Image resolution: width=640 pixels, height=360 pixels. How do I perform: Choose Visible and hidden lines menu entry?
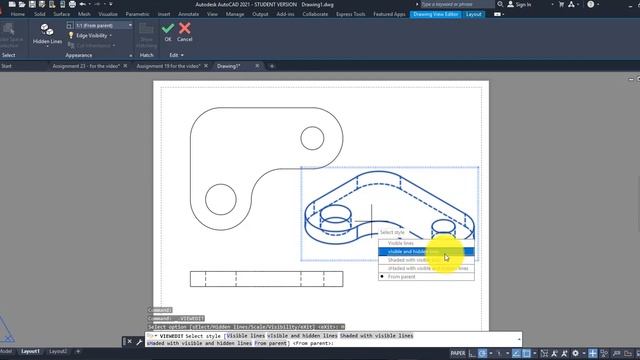tap(427, 251)
